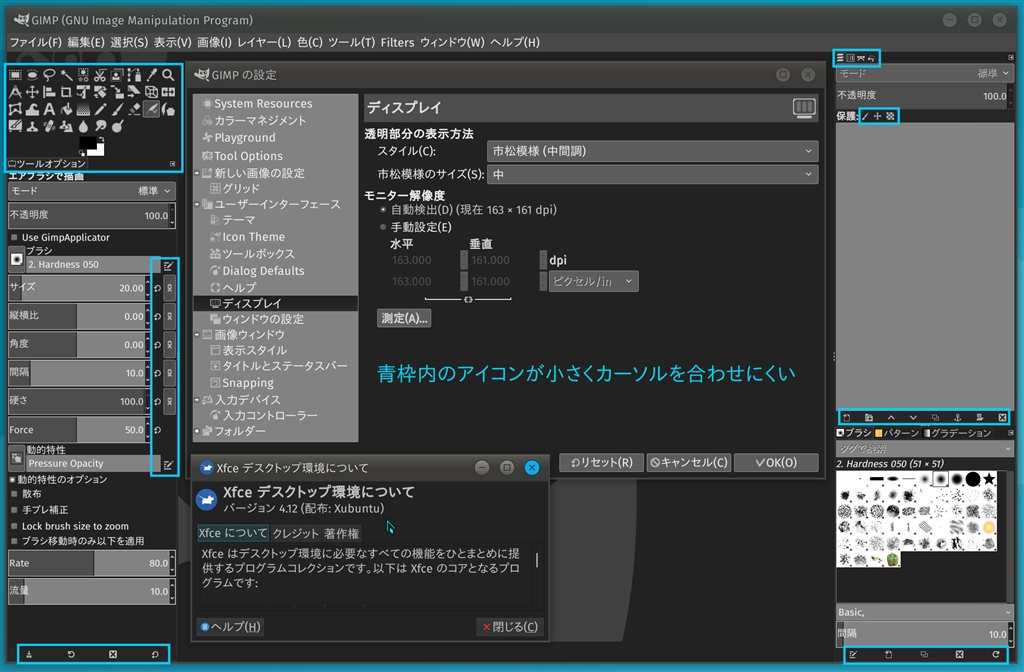The width and height of the screenshot is (1024, 672).
Task: Select the Crop tool
Action: [x=66, y=92]
